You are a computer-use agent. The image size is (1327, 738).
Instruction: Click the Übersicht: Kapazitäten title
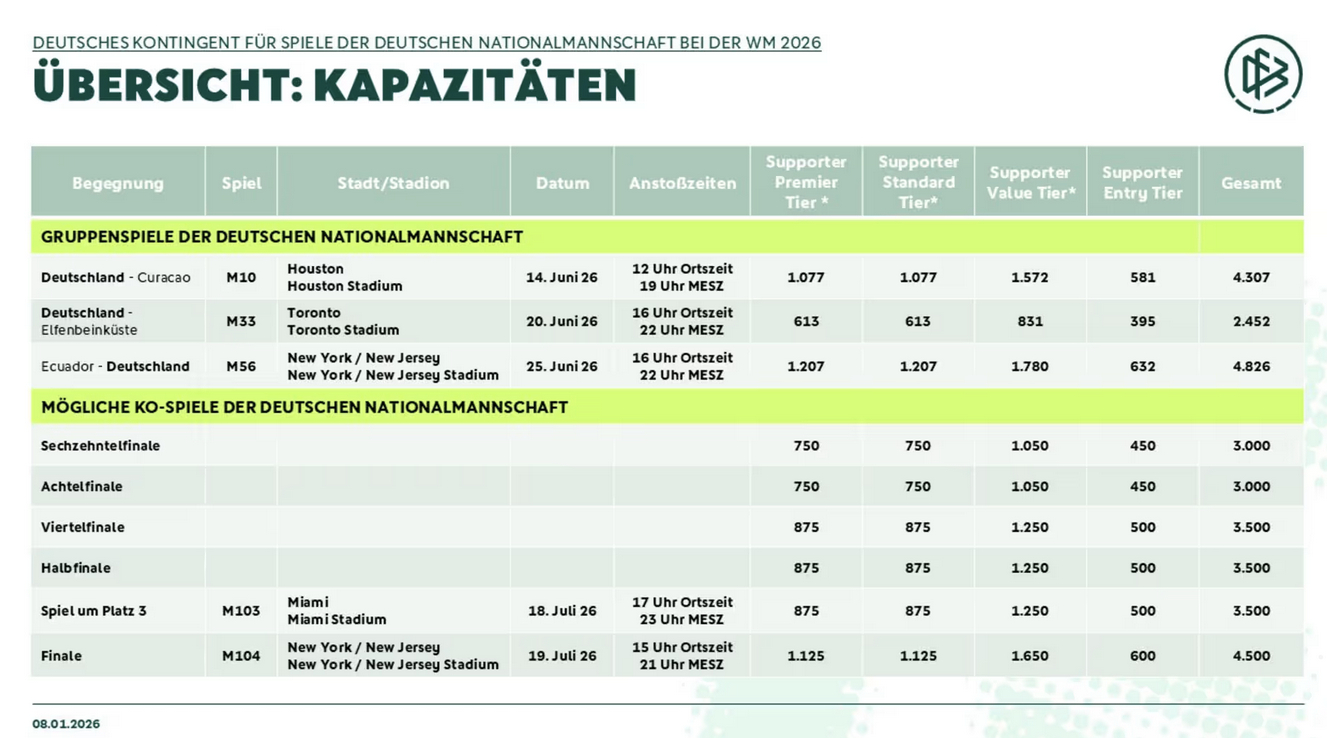(x=334, y=86)
